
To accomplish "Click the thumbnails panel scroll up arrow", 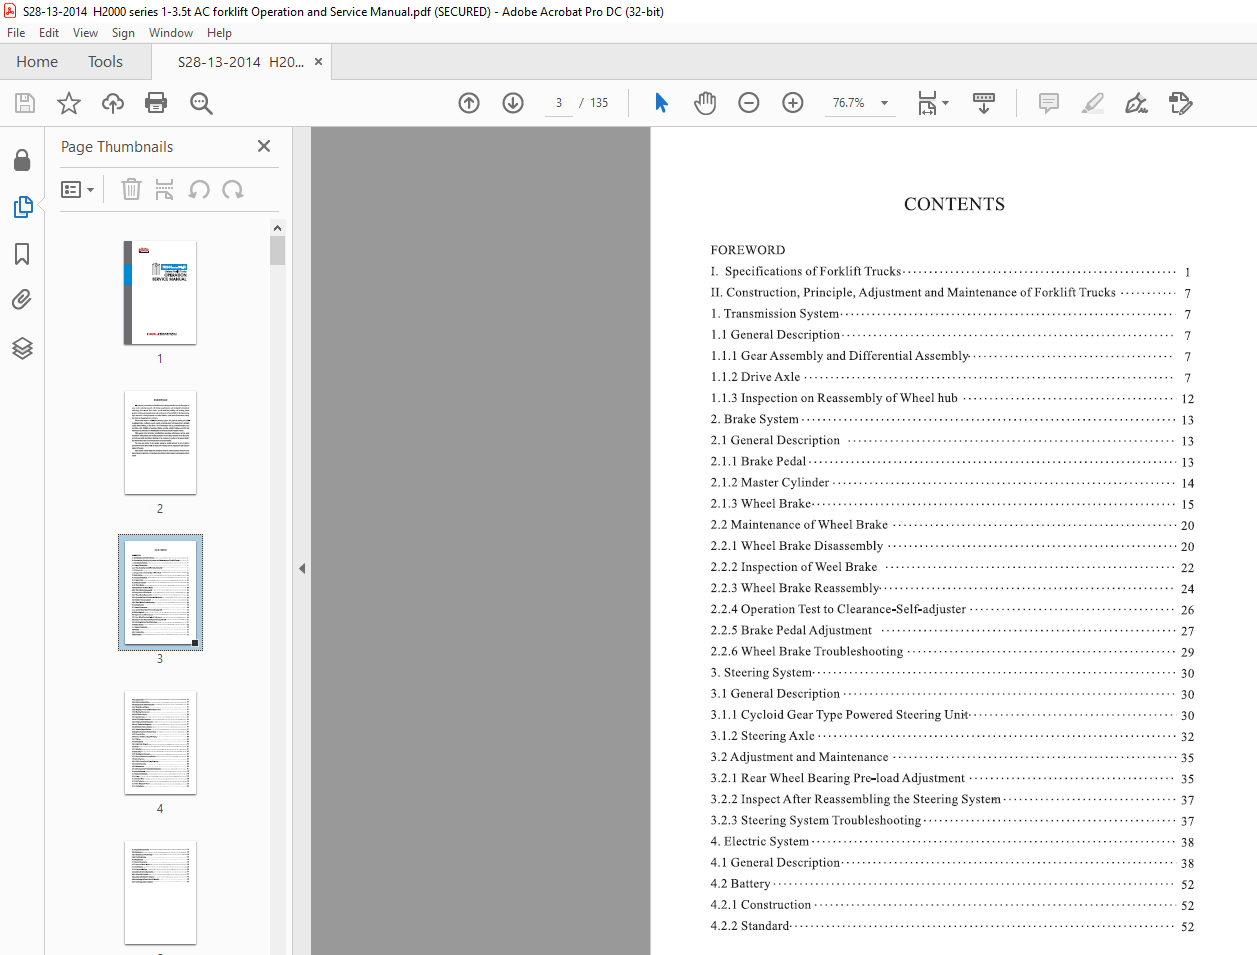I will pos(277,228).
